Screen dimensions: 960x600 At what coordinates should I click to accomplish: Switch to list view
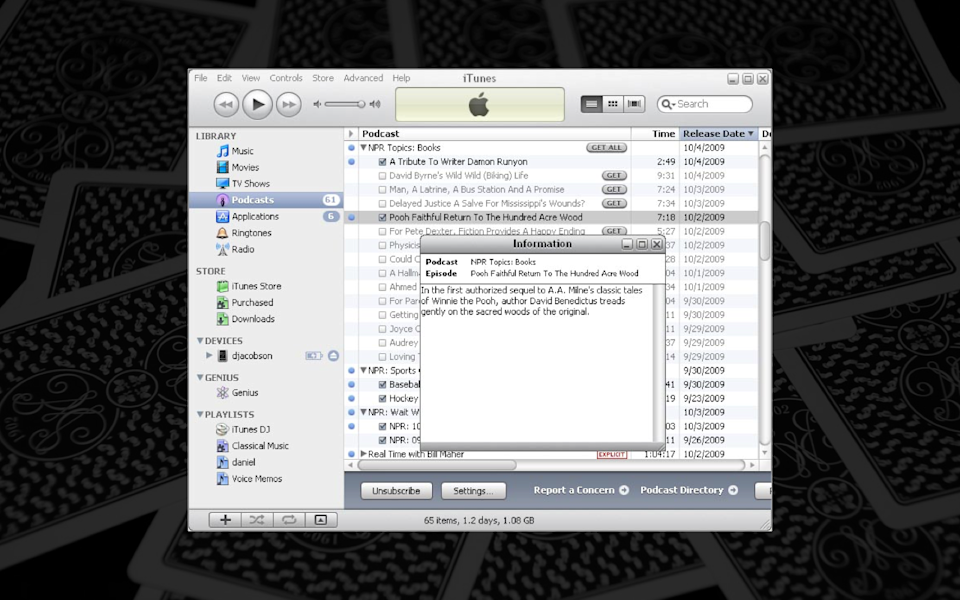[591, 104]
